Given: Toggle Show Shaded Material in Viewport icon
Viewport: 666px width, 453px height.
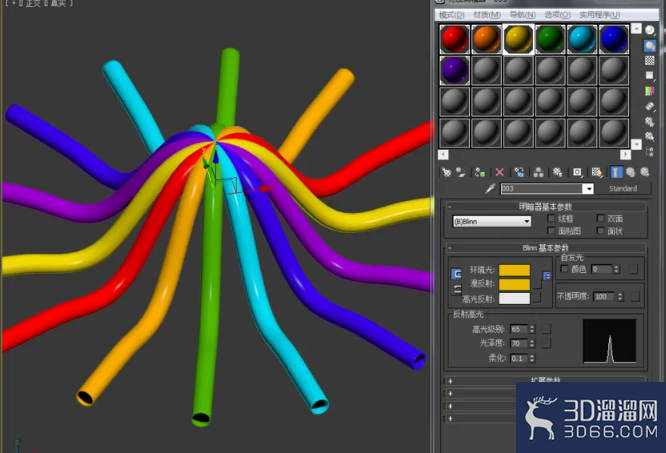Looking at the screenshot, I should [597, 172].
